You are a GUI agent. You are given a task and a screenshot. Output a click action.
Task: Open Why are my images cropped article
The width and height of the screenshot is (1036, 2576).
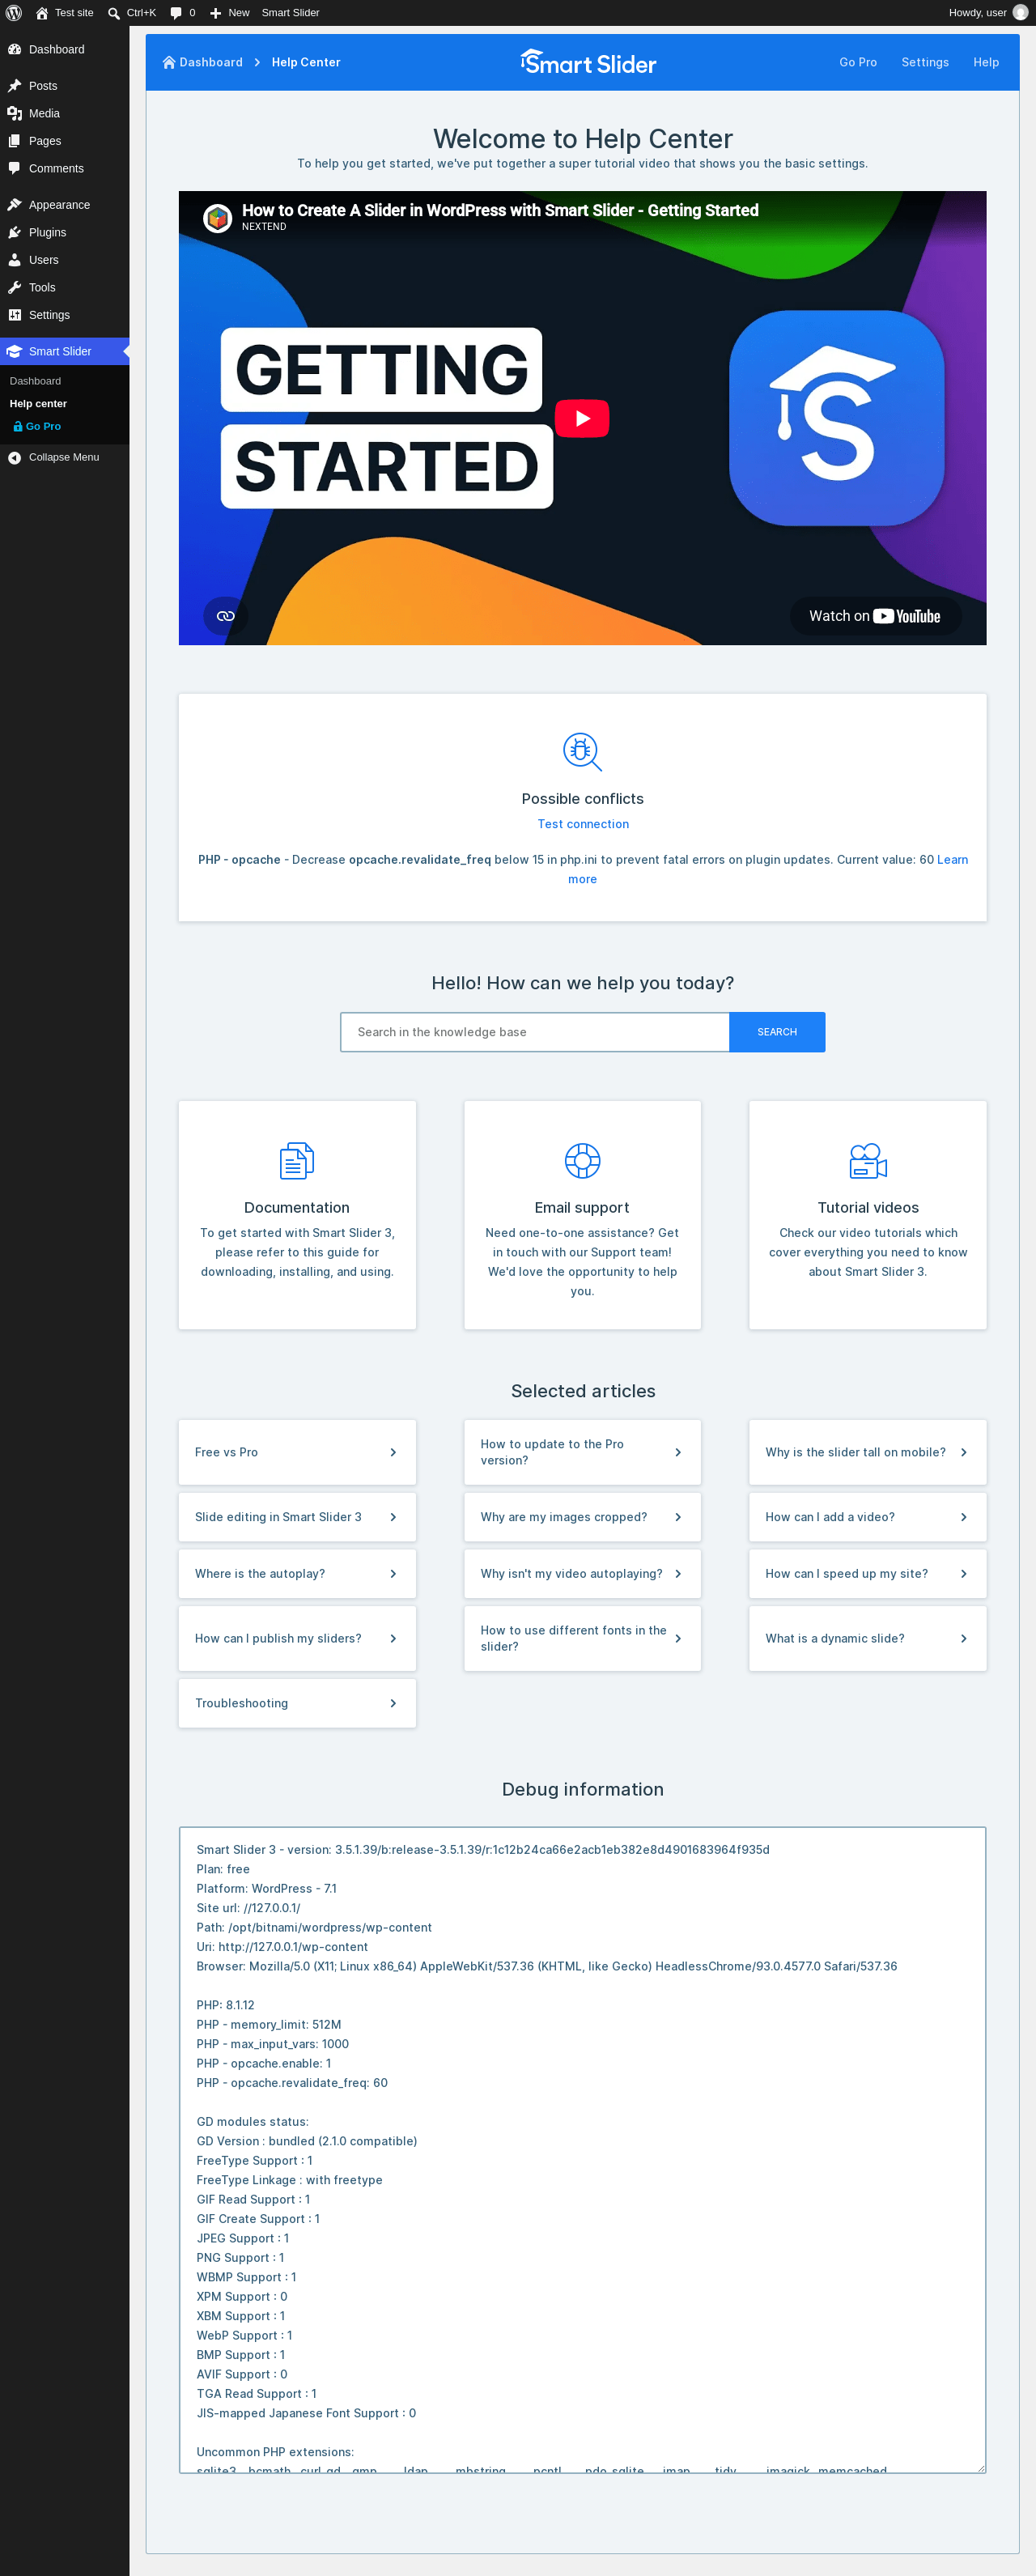pyautogui.click(x=582, y=1517)
